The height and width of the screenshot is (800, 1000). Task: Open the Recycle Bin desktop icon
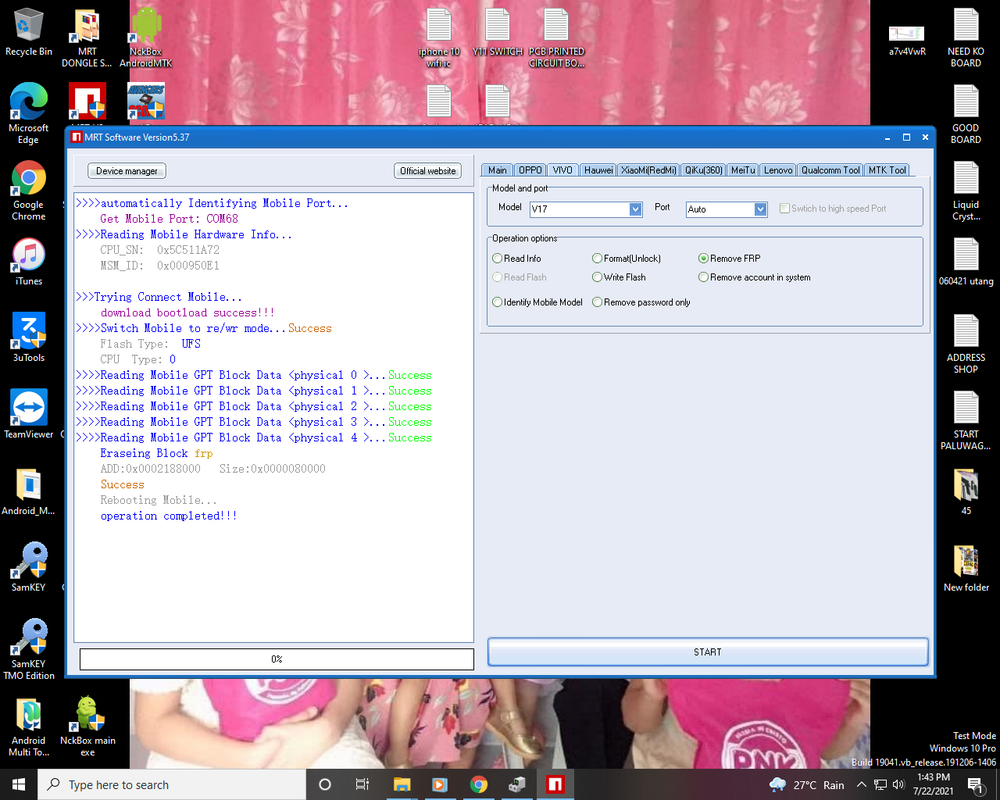pos(28,32)
